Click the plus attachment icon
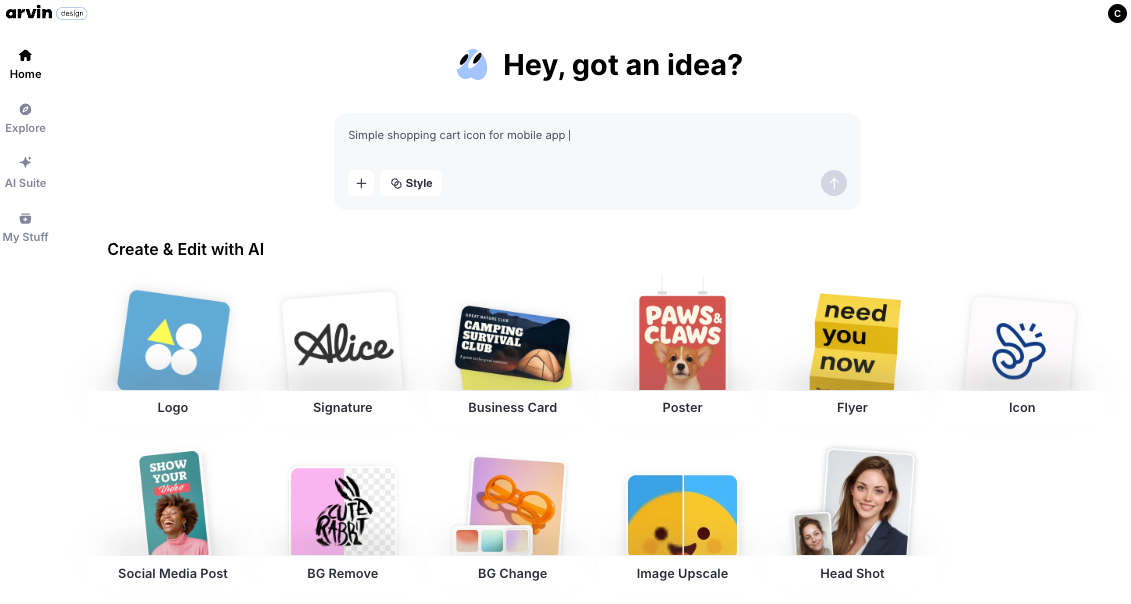The height and width of the screenshot is (604, 1131). tap(361, 183)
